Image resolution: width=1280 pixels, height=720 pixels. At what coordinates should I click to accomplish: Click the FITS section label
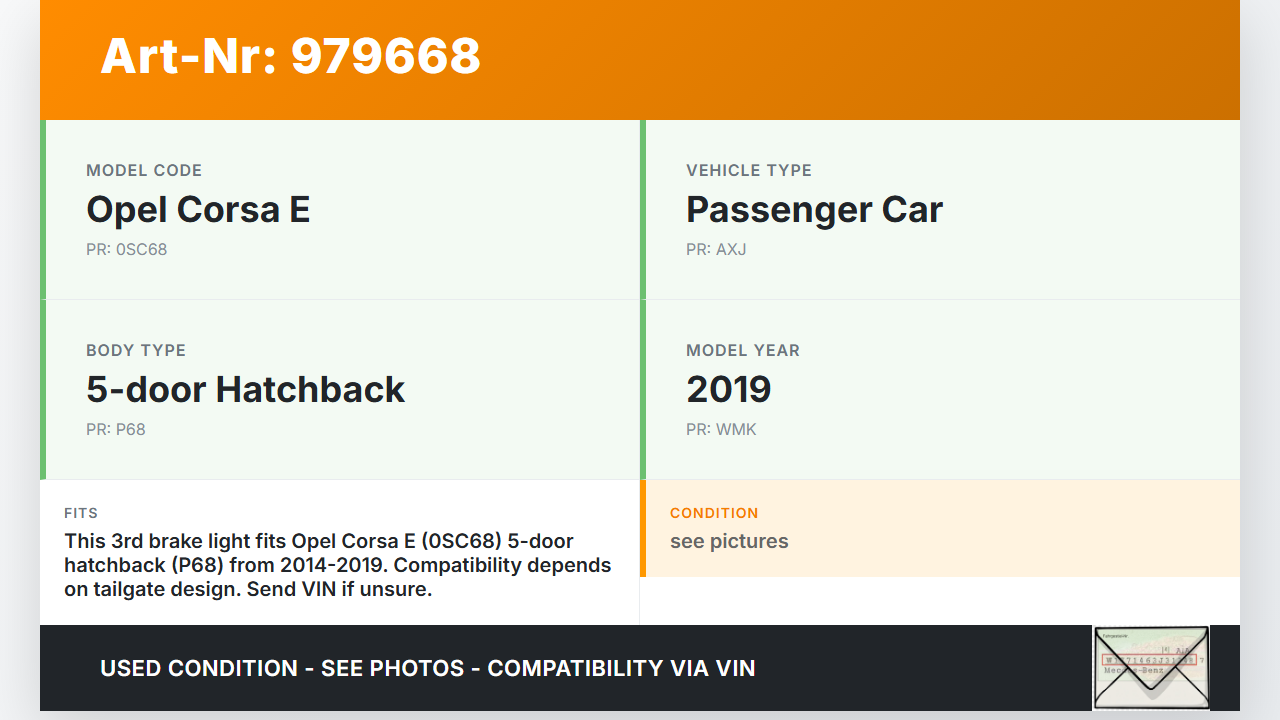pos(81,513)
